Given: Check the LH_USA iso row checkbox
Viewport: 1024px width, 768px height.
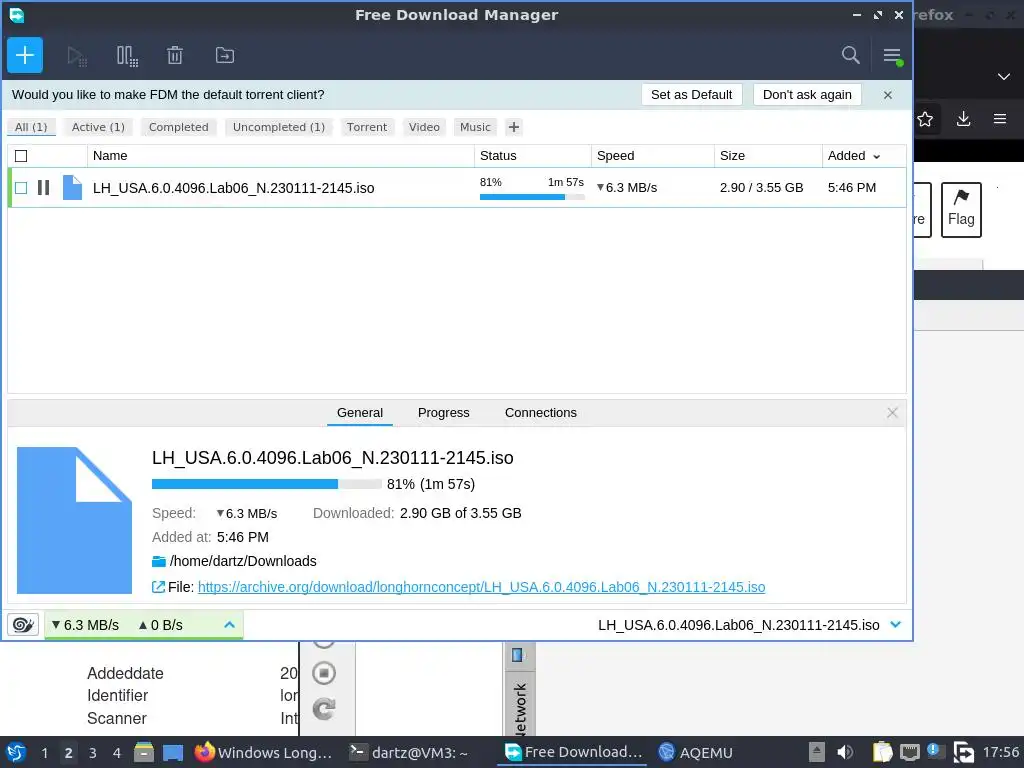Looking at the screenshot, I should click(21, 188).
